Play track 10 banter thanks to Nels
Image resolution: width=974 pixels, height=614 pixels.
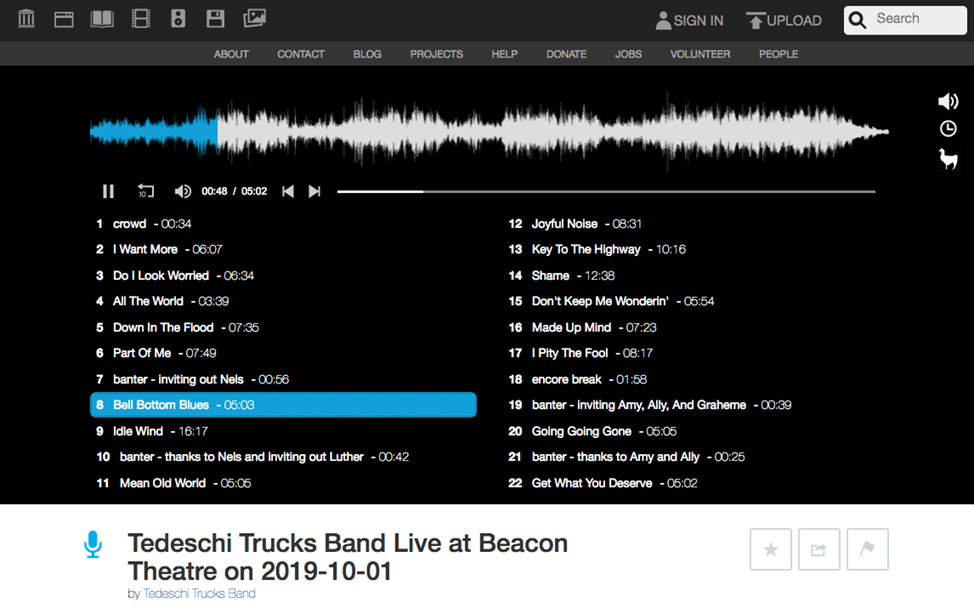point(253,457)
